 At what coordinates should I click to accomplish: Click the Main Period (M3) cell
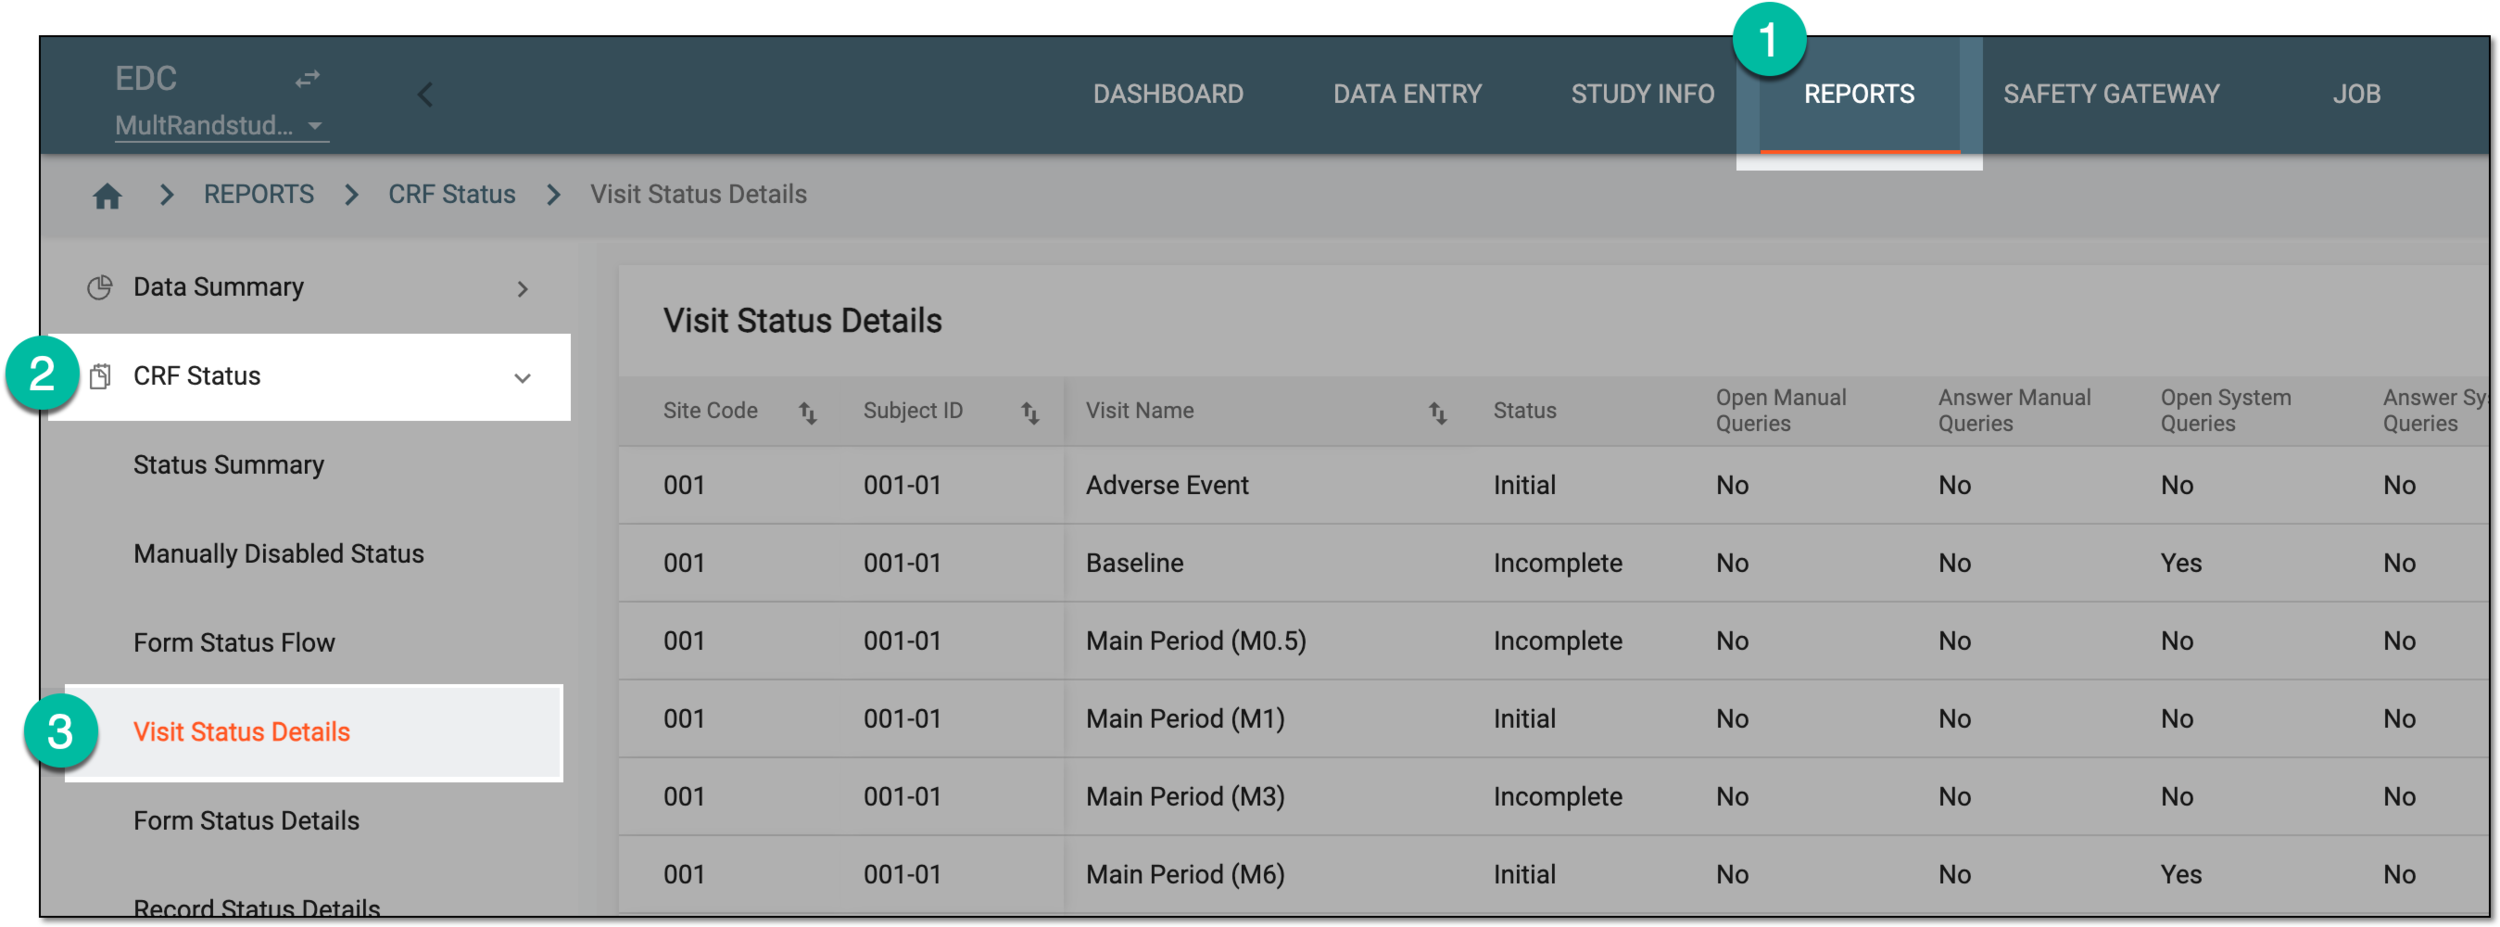tap(1185, 798)
